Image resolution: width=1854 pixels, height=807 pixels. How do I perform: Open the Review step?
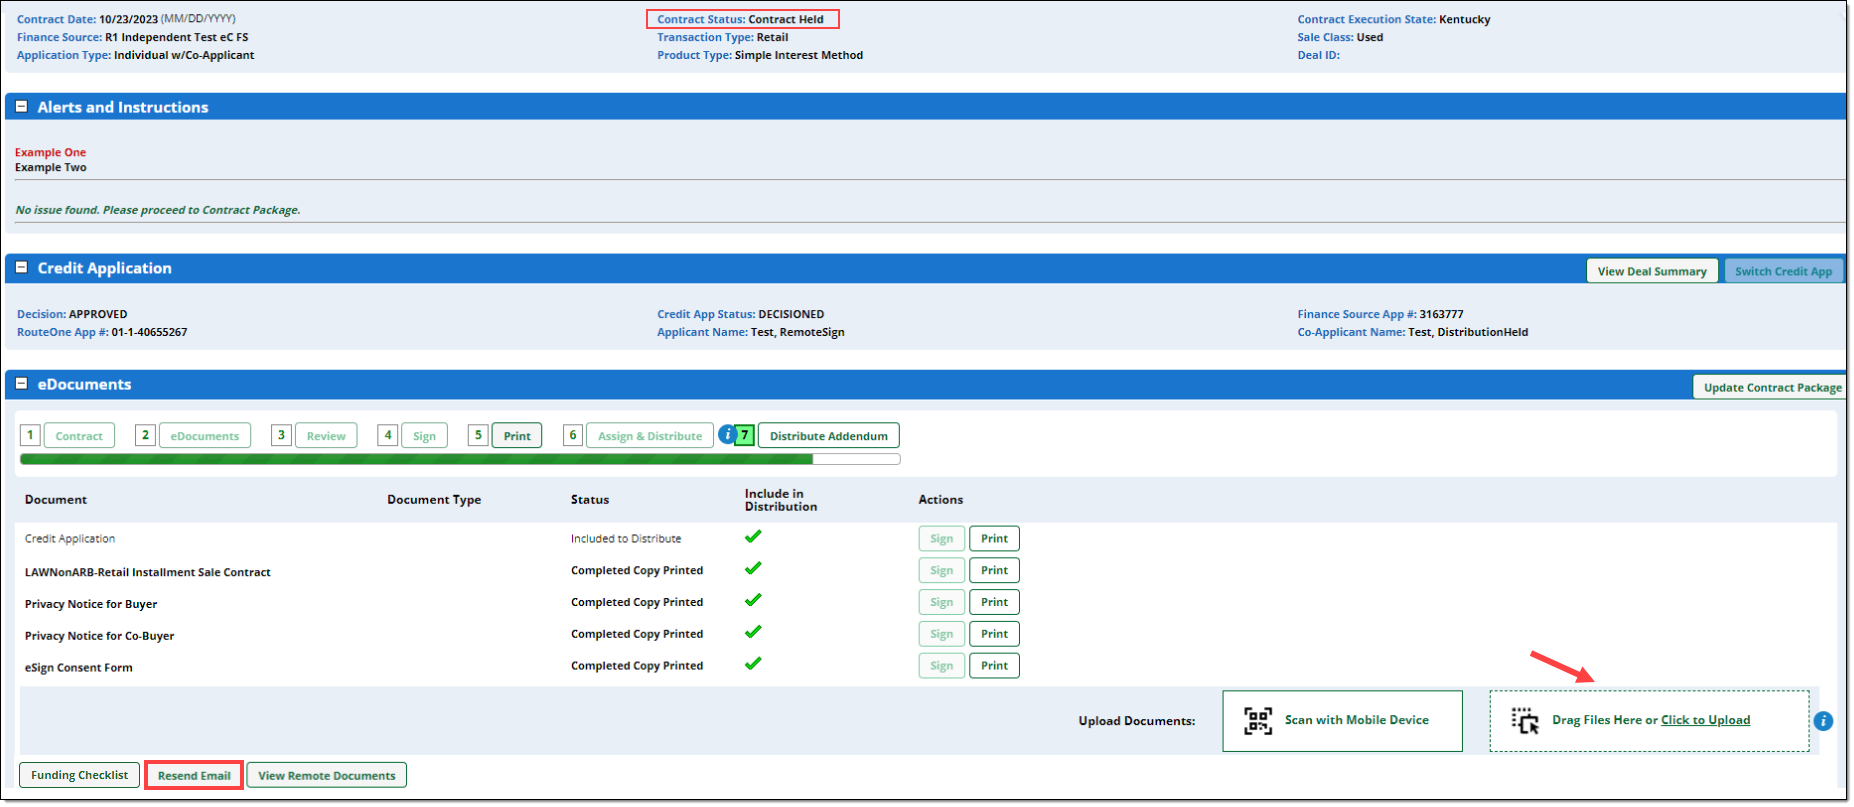pos(326,436)
